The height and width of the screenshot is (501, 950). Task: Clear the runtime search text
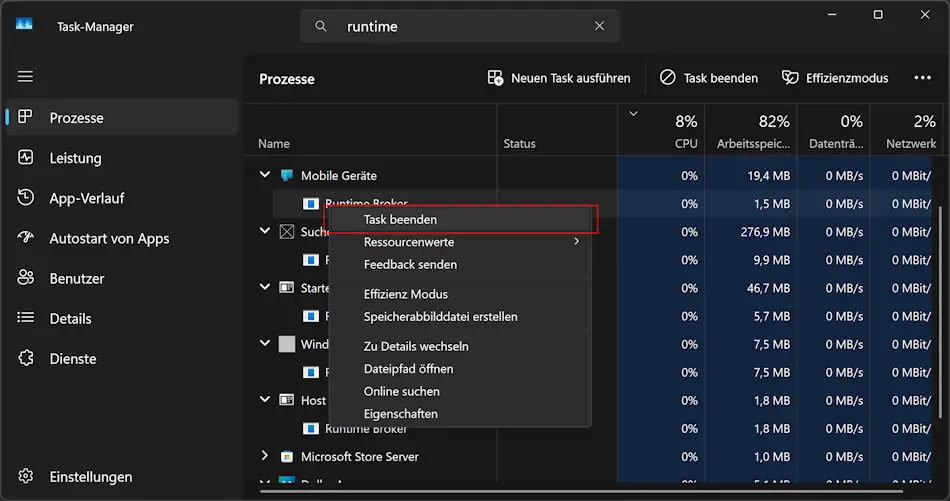(599, 27)
